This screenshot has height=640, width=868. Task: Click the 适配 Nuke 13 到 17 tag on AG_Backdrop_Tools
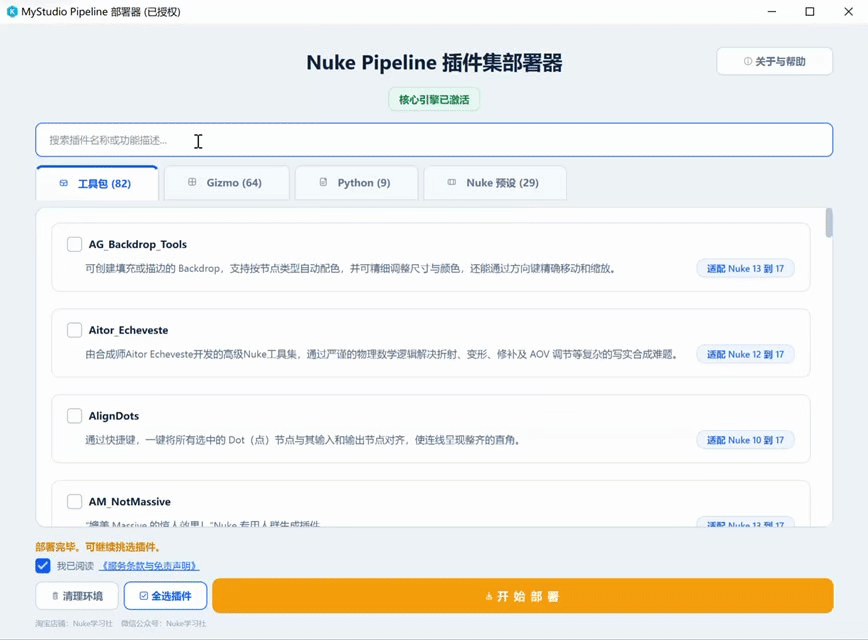click(x=745, y=269)
